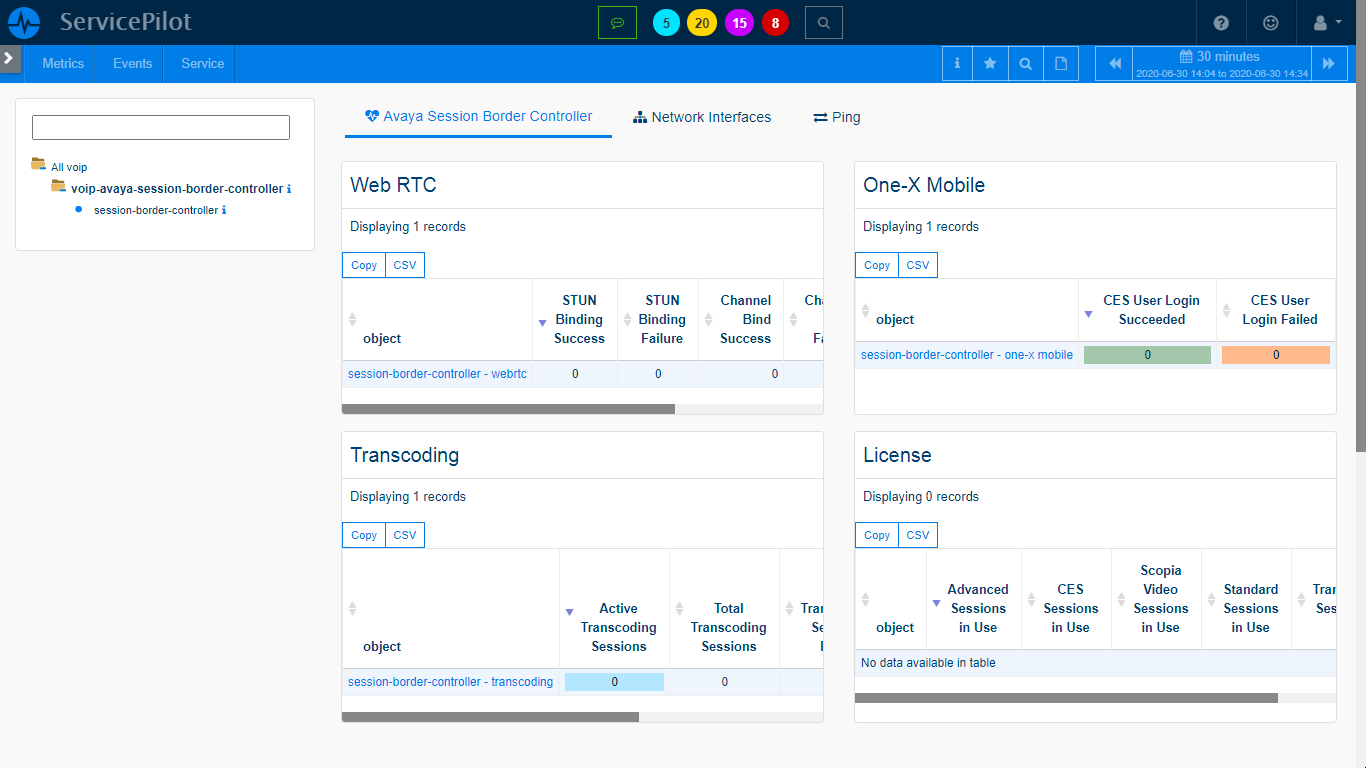The width and height of the screenshot is (1366, 768).
Task: Advance time period with forward arrows
Action: coord(1328,64)
